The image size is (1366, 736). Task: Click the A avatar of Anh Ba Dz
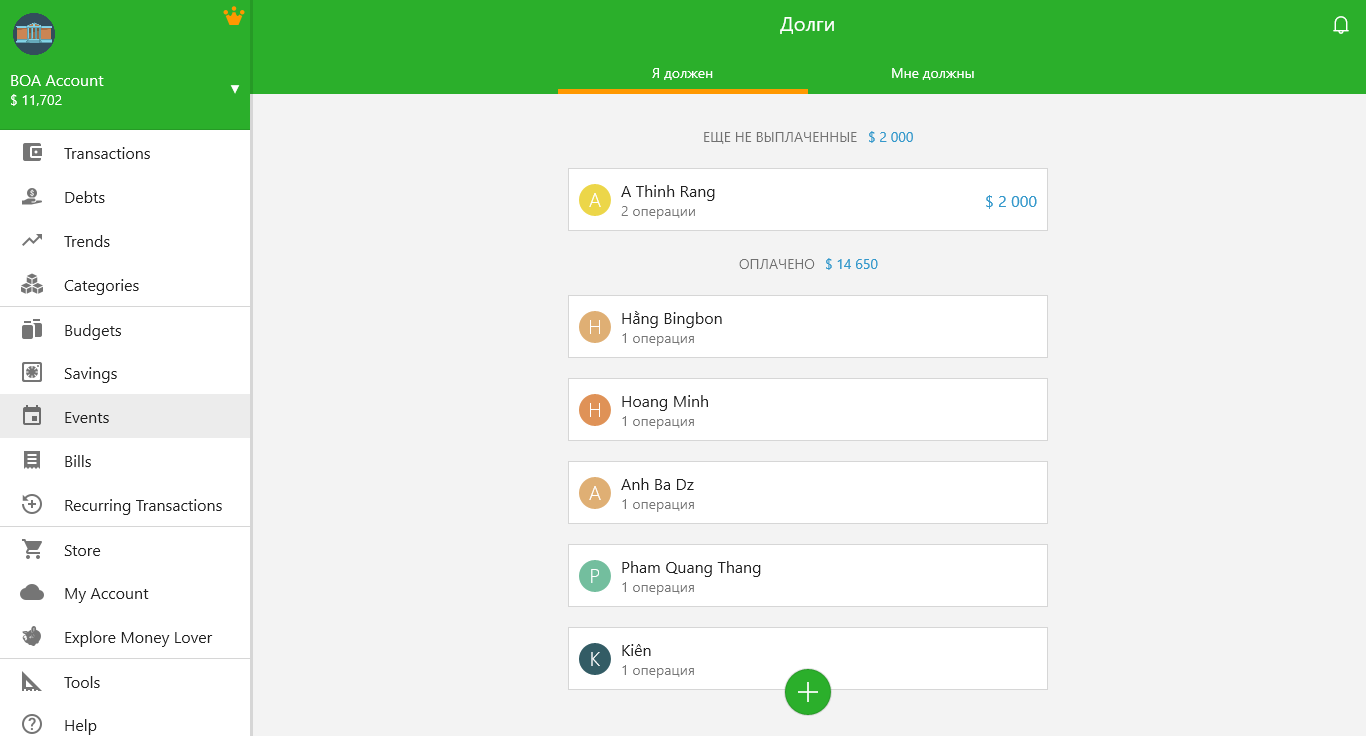click(595, 493)
